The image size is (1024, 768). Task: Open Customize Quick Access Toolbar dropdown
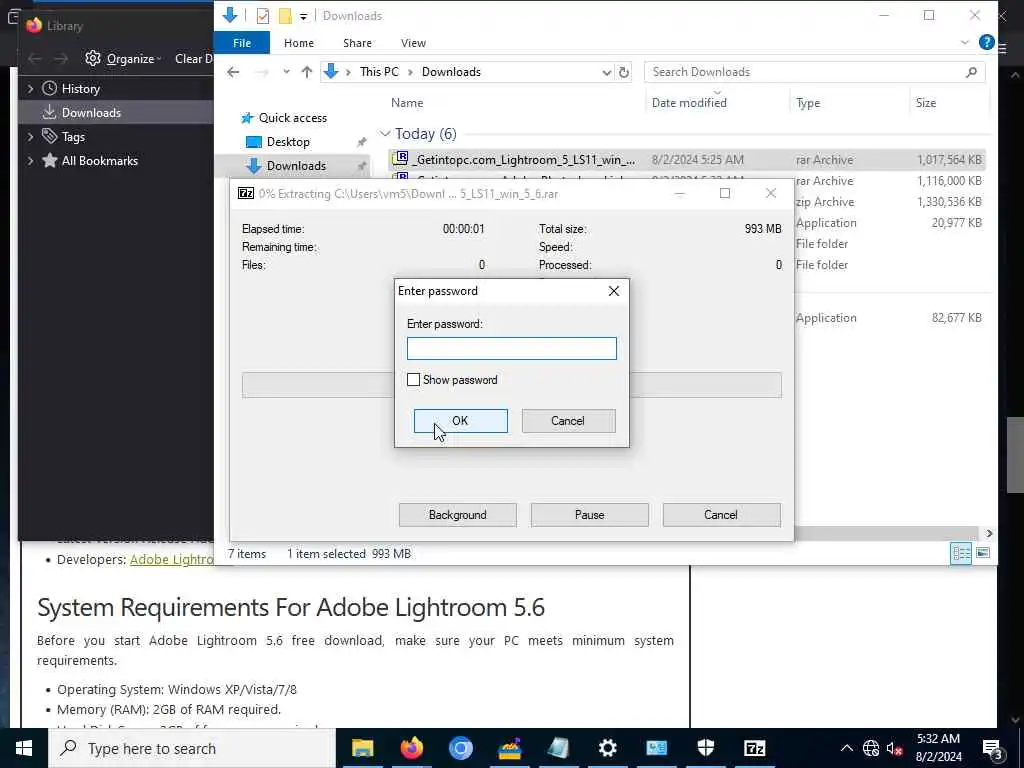point(303,16)
